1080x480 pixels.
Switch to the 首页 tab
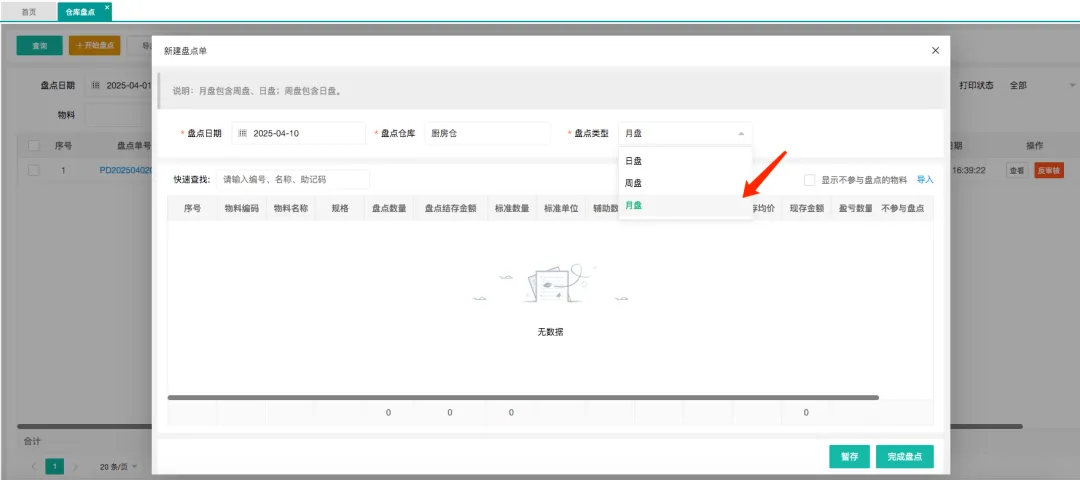29,11
